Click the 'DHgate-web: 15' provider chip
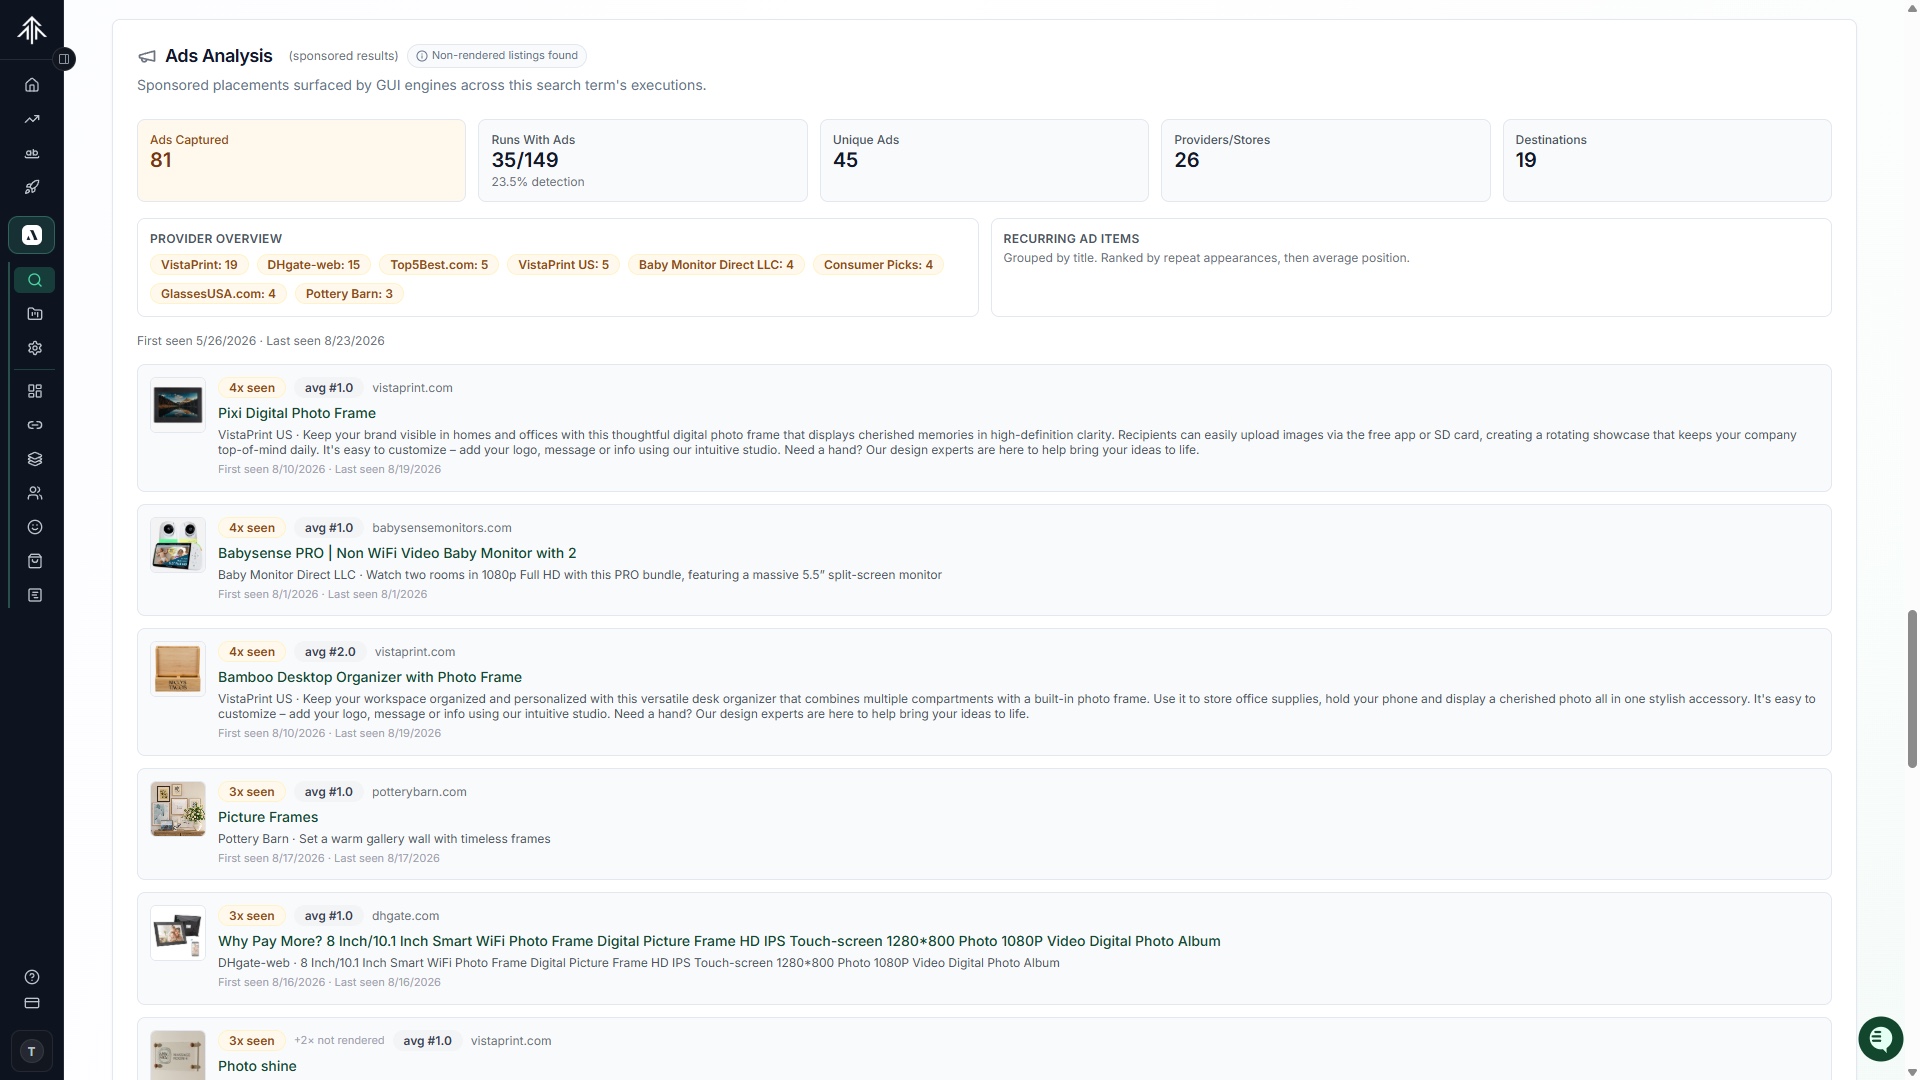 [313, 265]
